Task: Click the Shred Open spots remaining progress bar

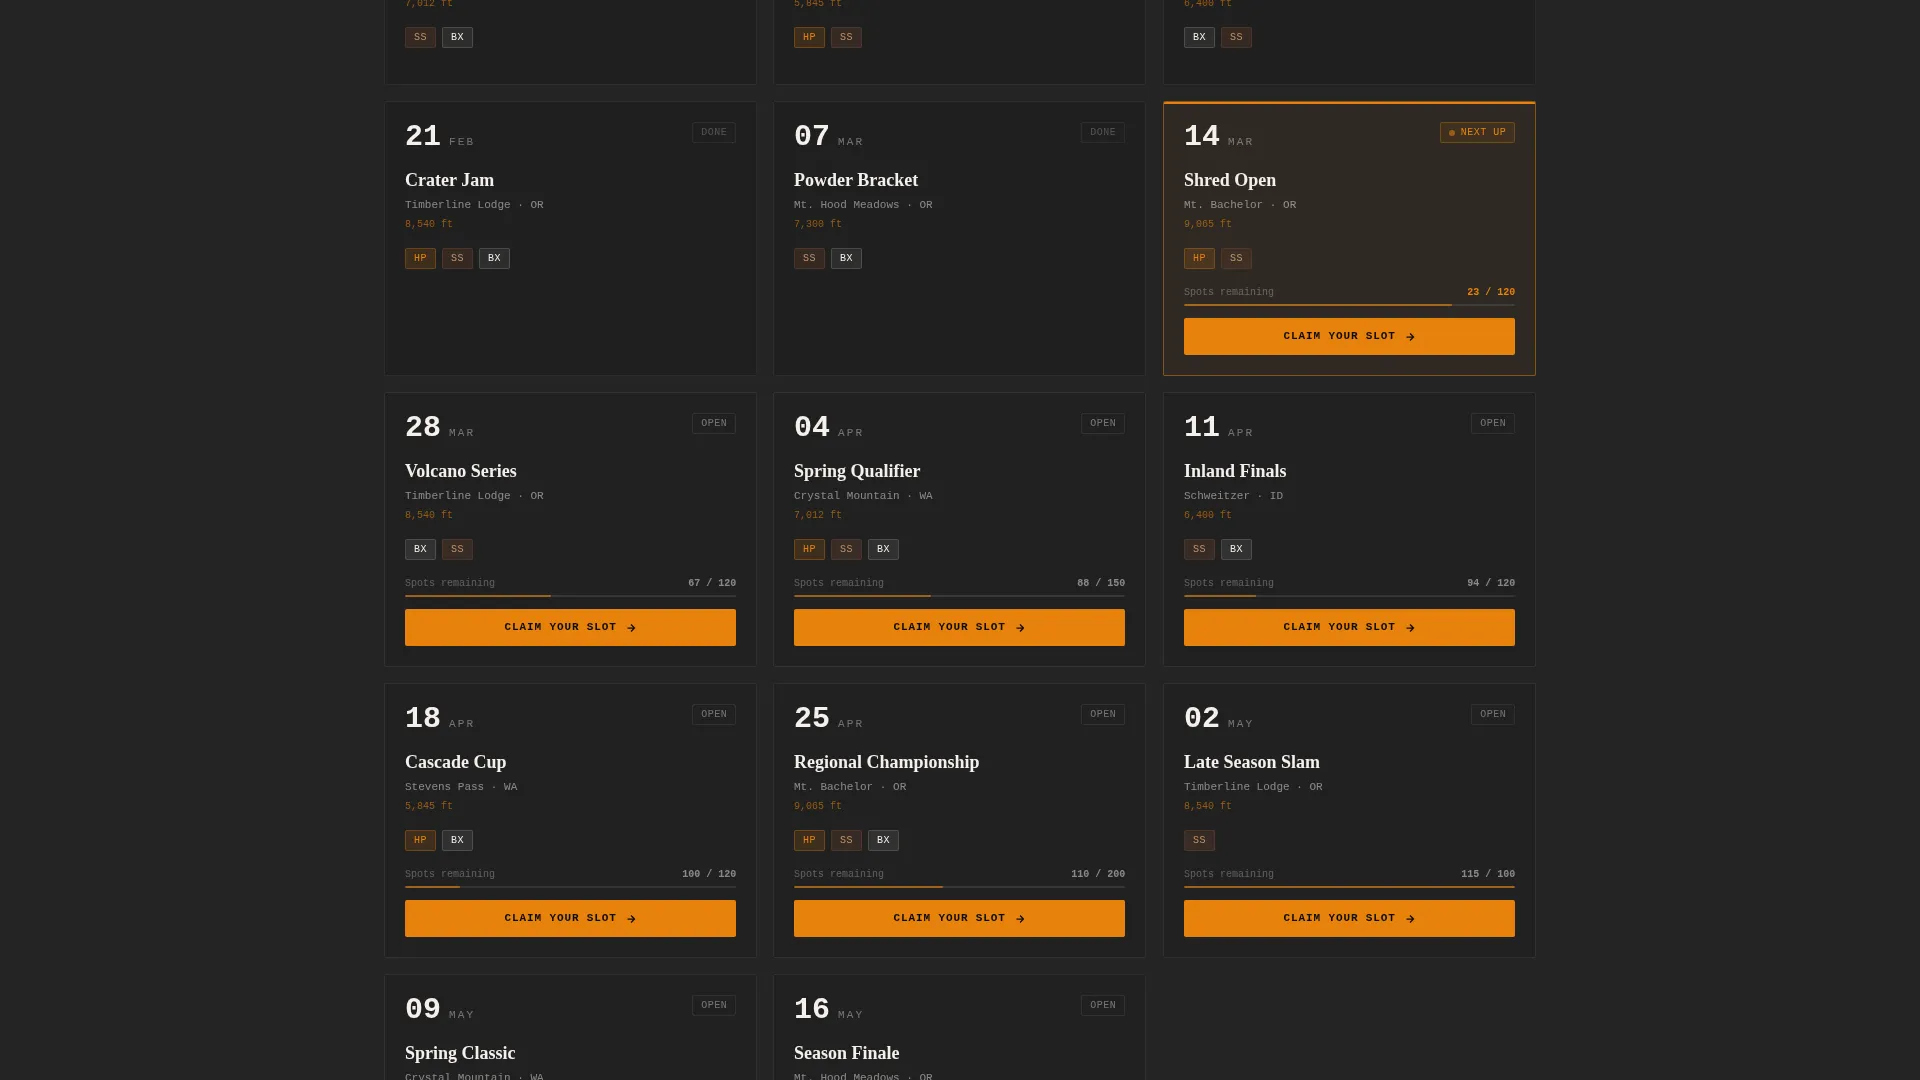Action: 1349,305
